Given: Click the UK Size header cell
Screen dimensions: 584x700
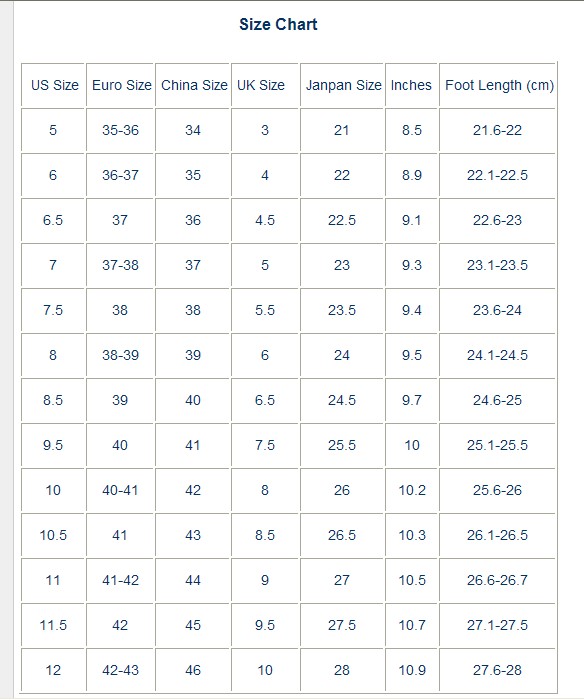Looking at the screenshot, I should [265, 85].
